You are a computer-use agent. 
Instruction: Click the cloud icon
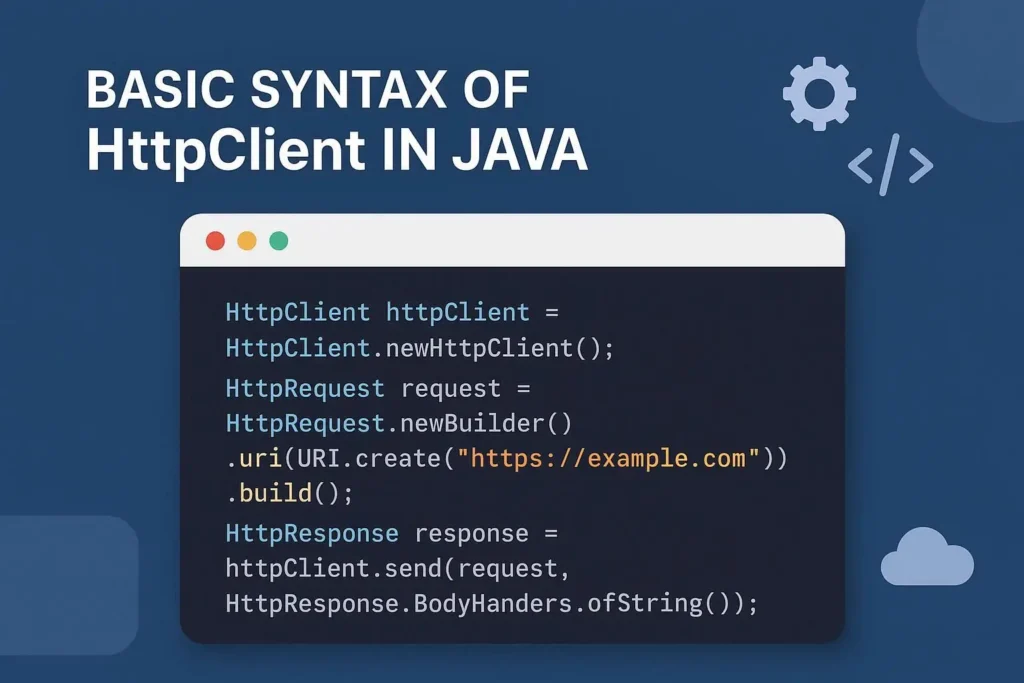926,559
